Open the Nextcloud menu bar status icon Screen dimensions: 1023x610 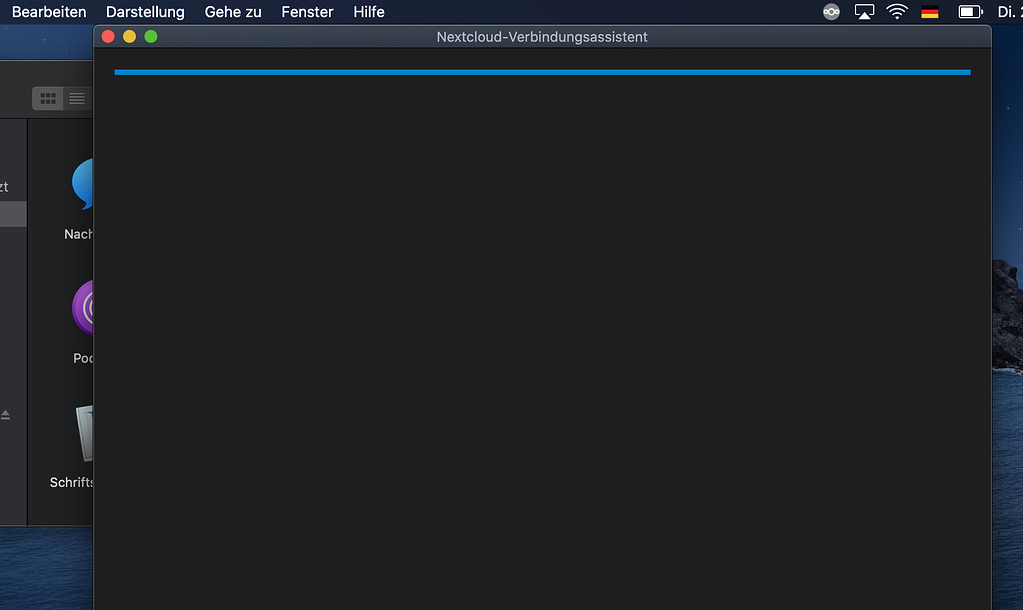pyautogui.click(x=831, y=12)
